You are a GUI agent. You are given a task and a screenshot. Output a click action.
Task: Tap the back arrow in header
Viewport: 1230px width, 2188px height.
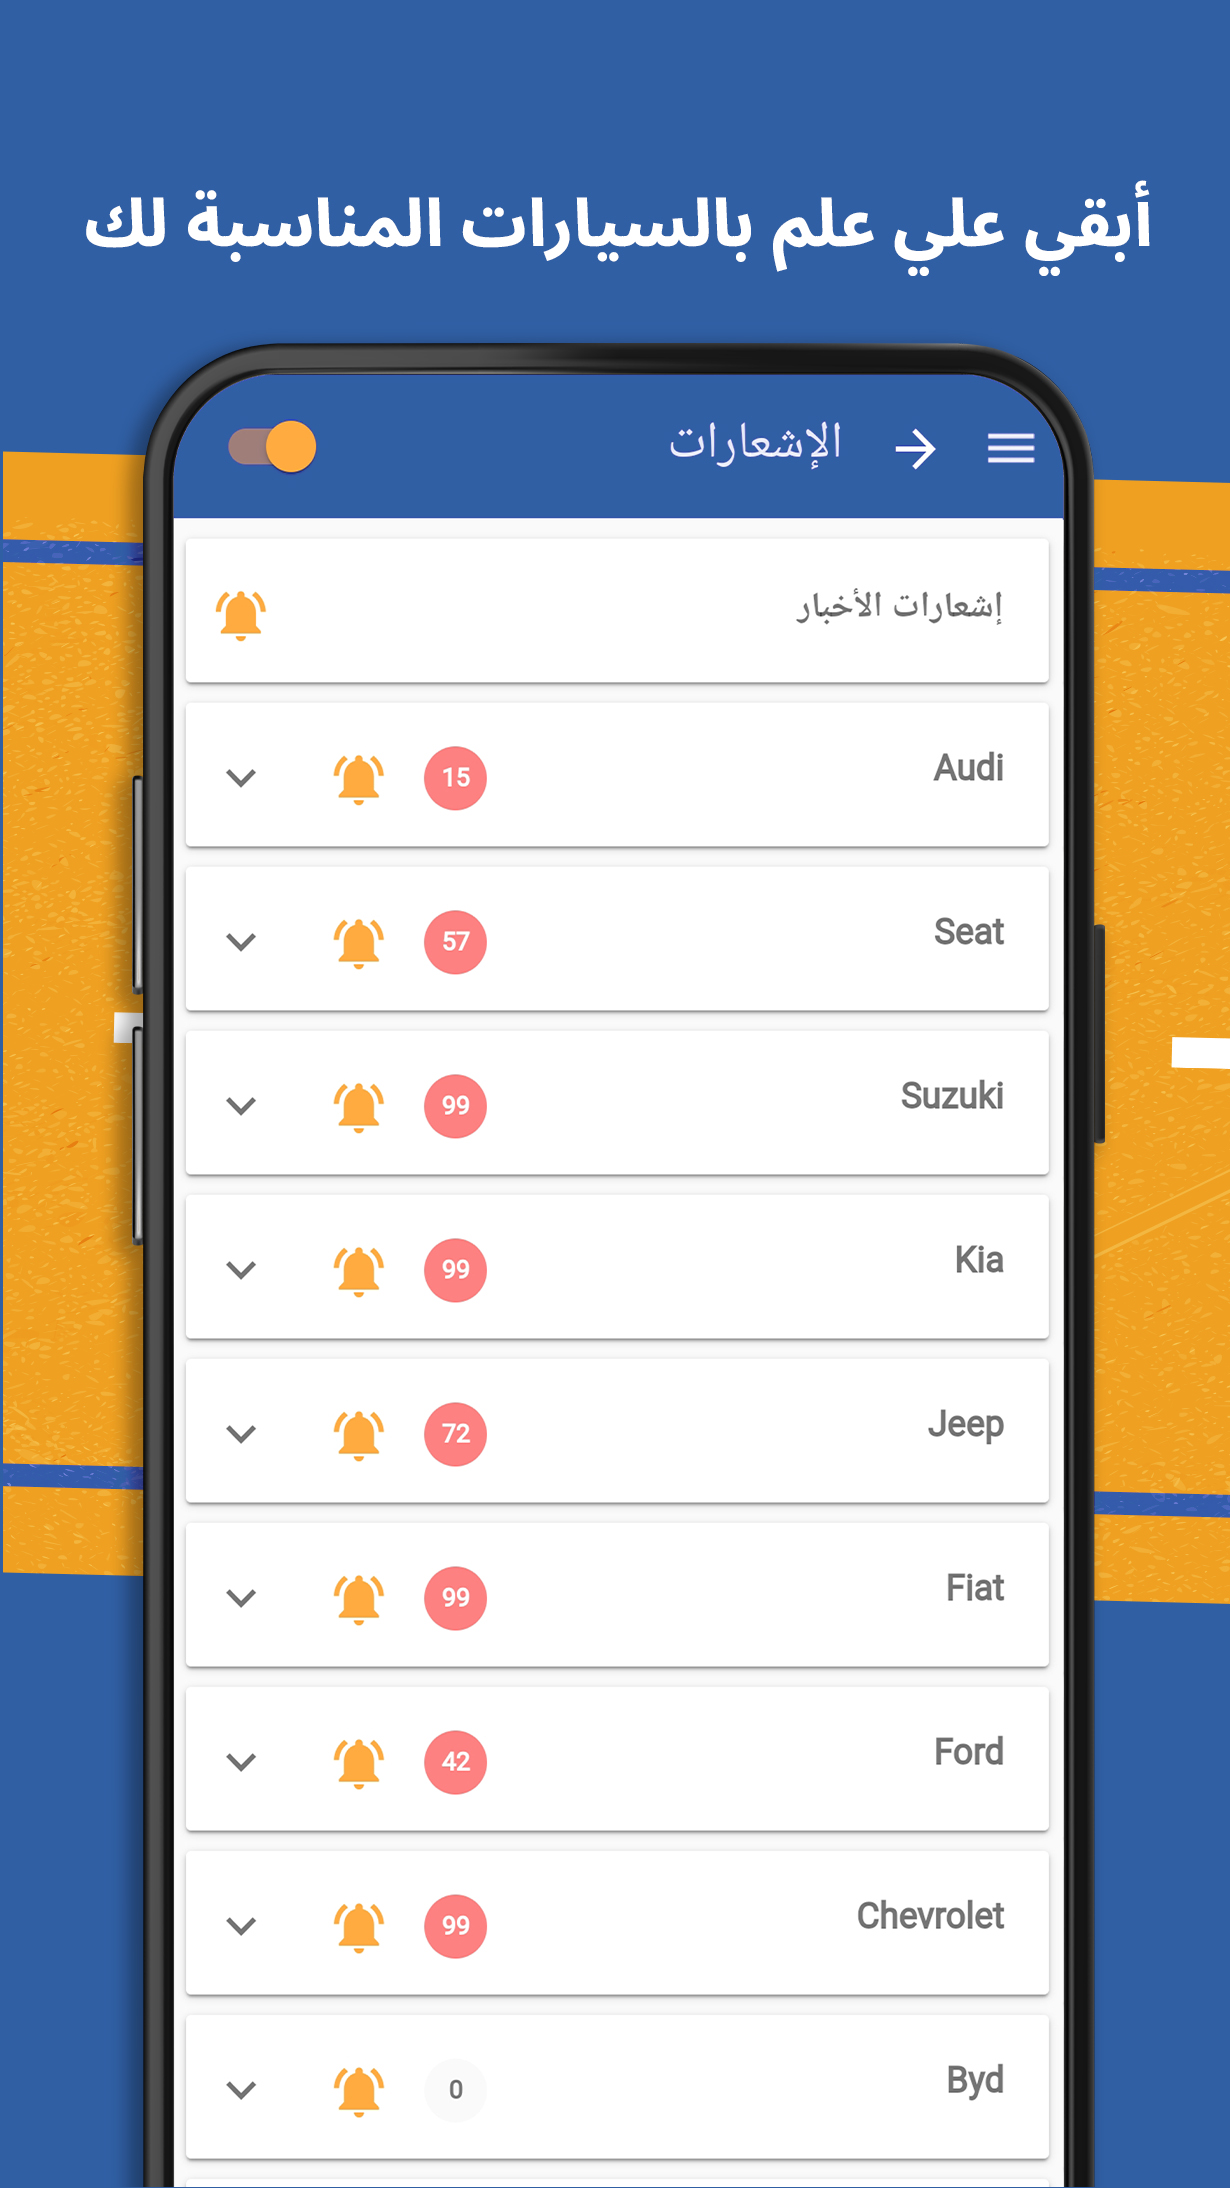point(915,448)
